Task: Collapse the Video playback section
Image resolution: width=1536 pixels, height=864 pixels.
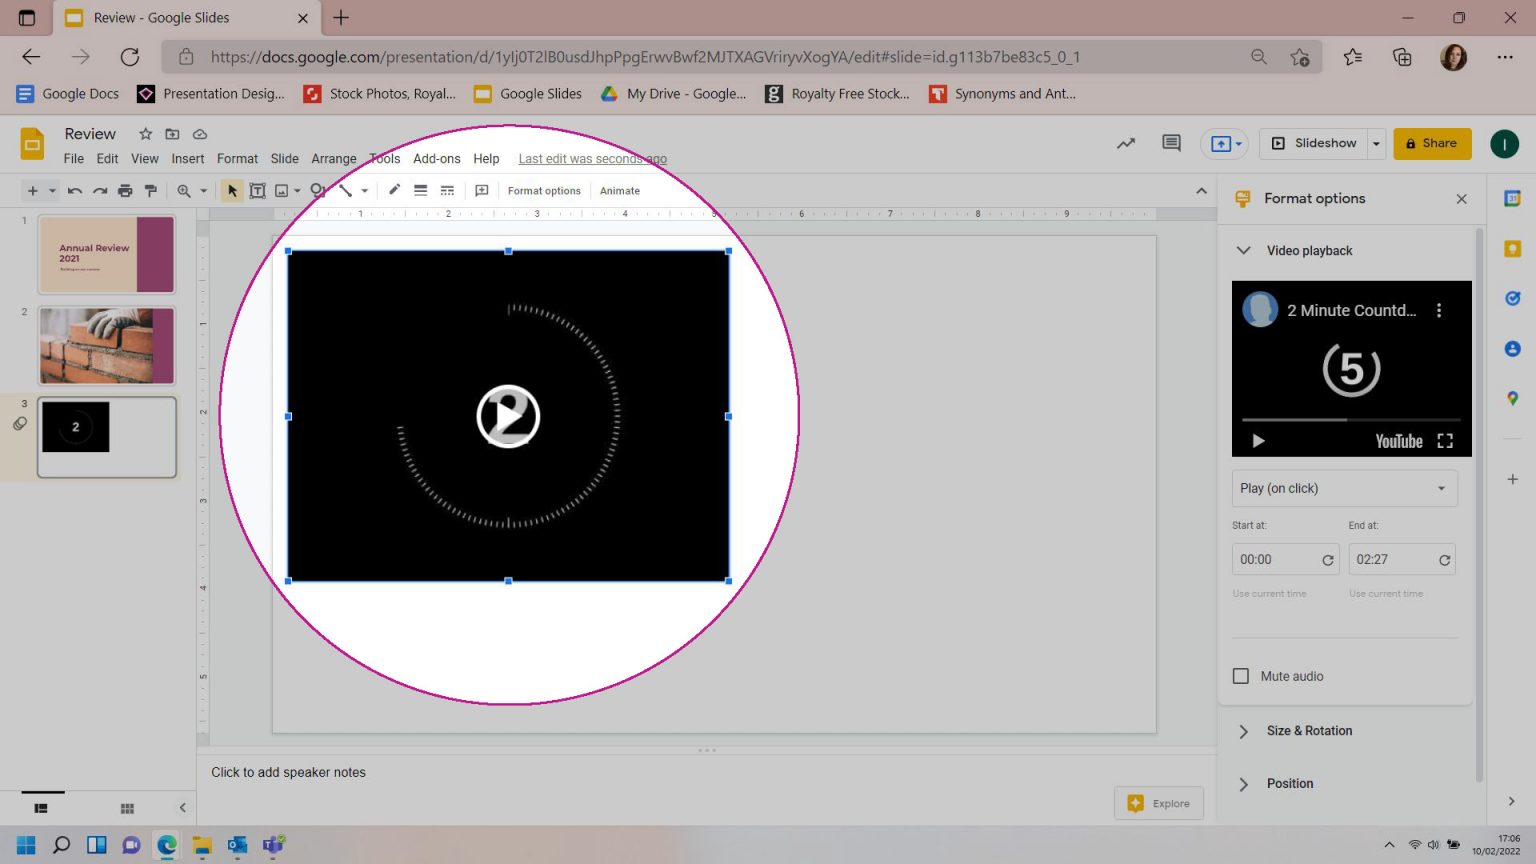Action: 1243,250
